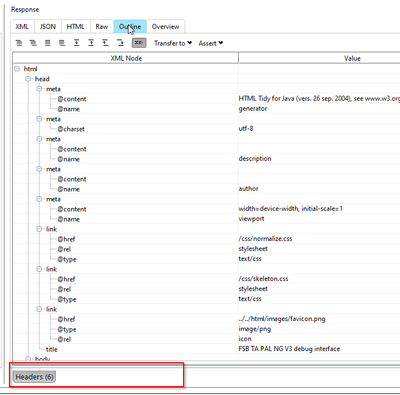Select the 'FSB TA PAL NG V3 debug interface' value
This screenshot has height=395, width=400.
pos(289,349)
